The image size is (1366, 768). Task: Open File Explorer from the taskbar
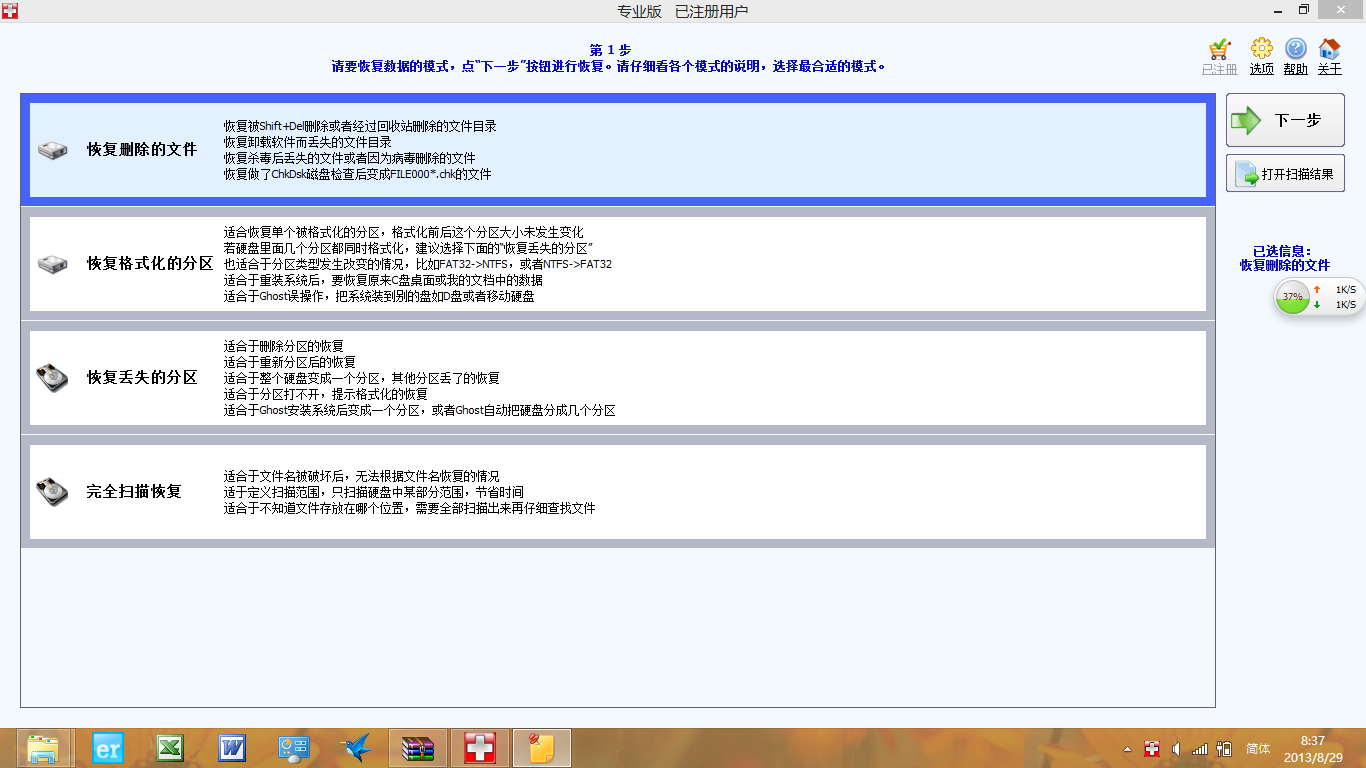(43, 748)
